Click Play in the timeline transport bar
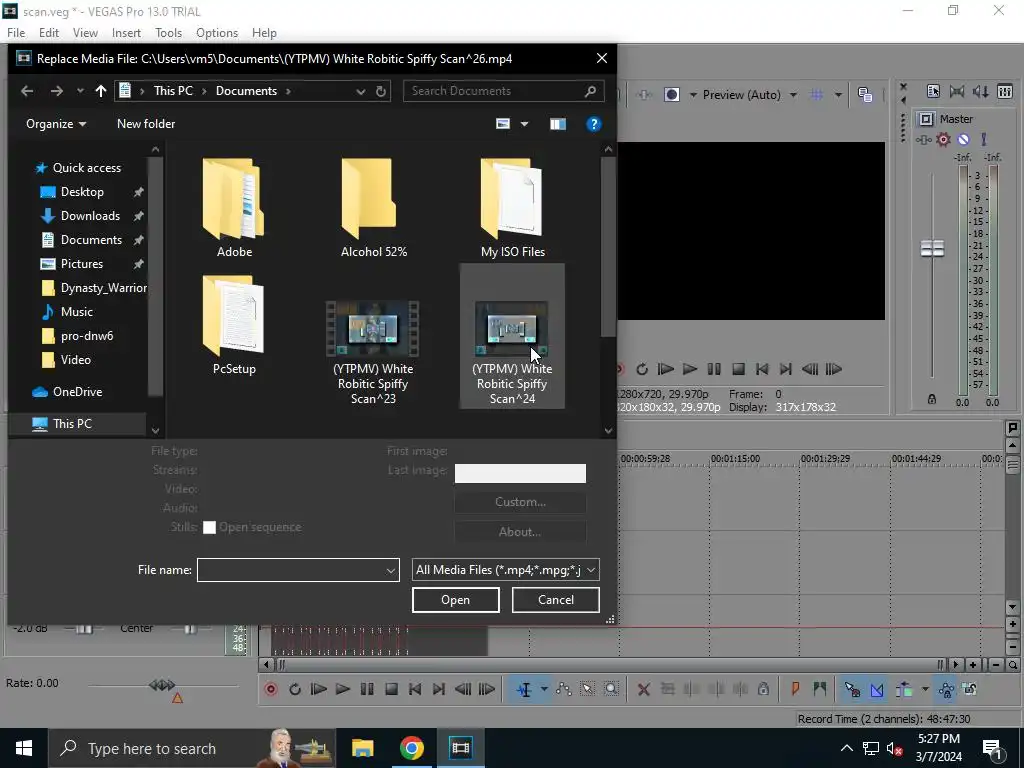Image resolution: width=1024 pixels, height=768 pixels. pyautogui.click(x=342, y=689)
